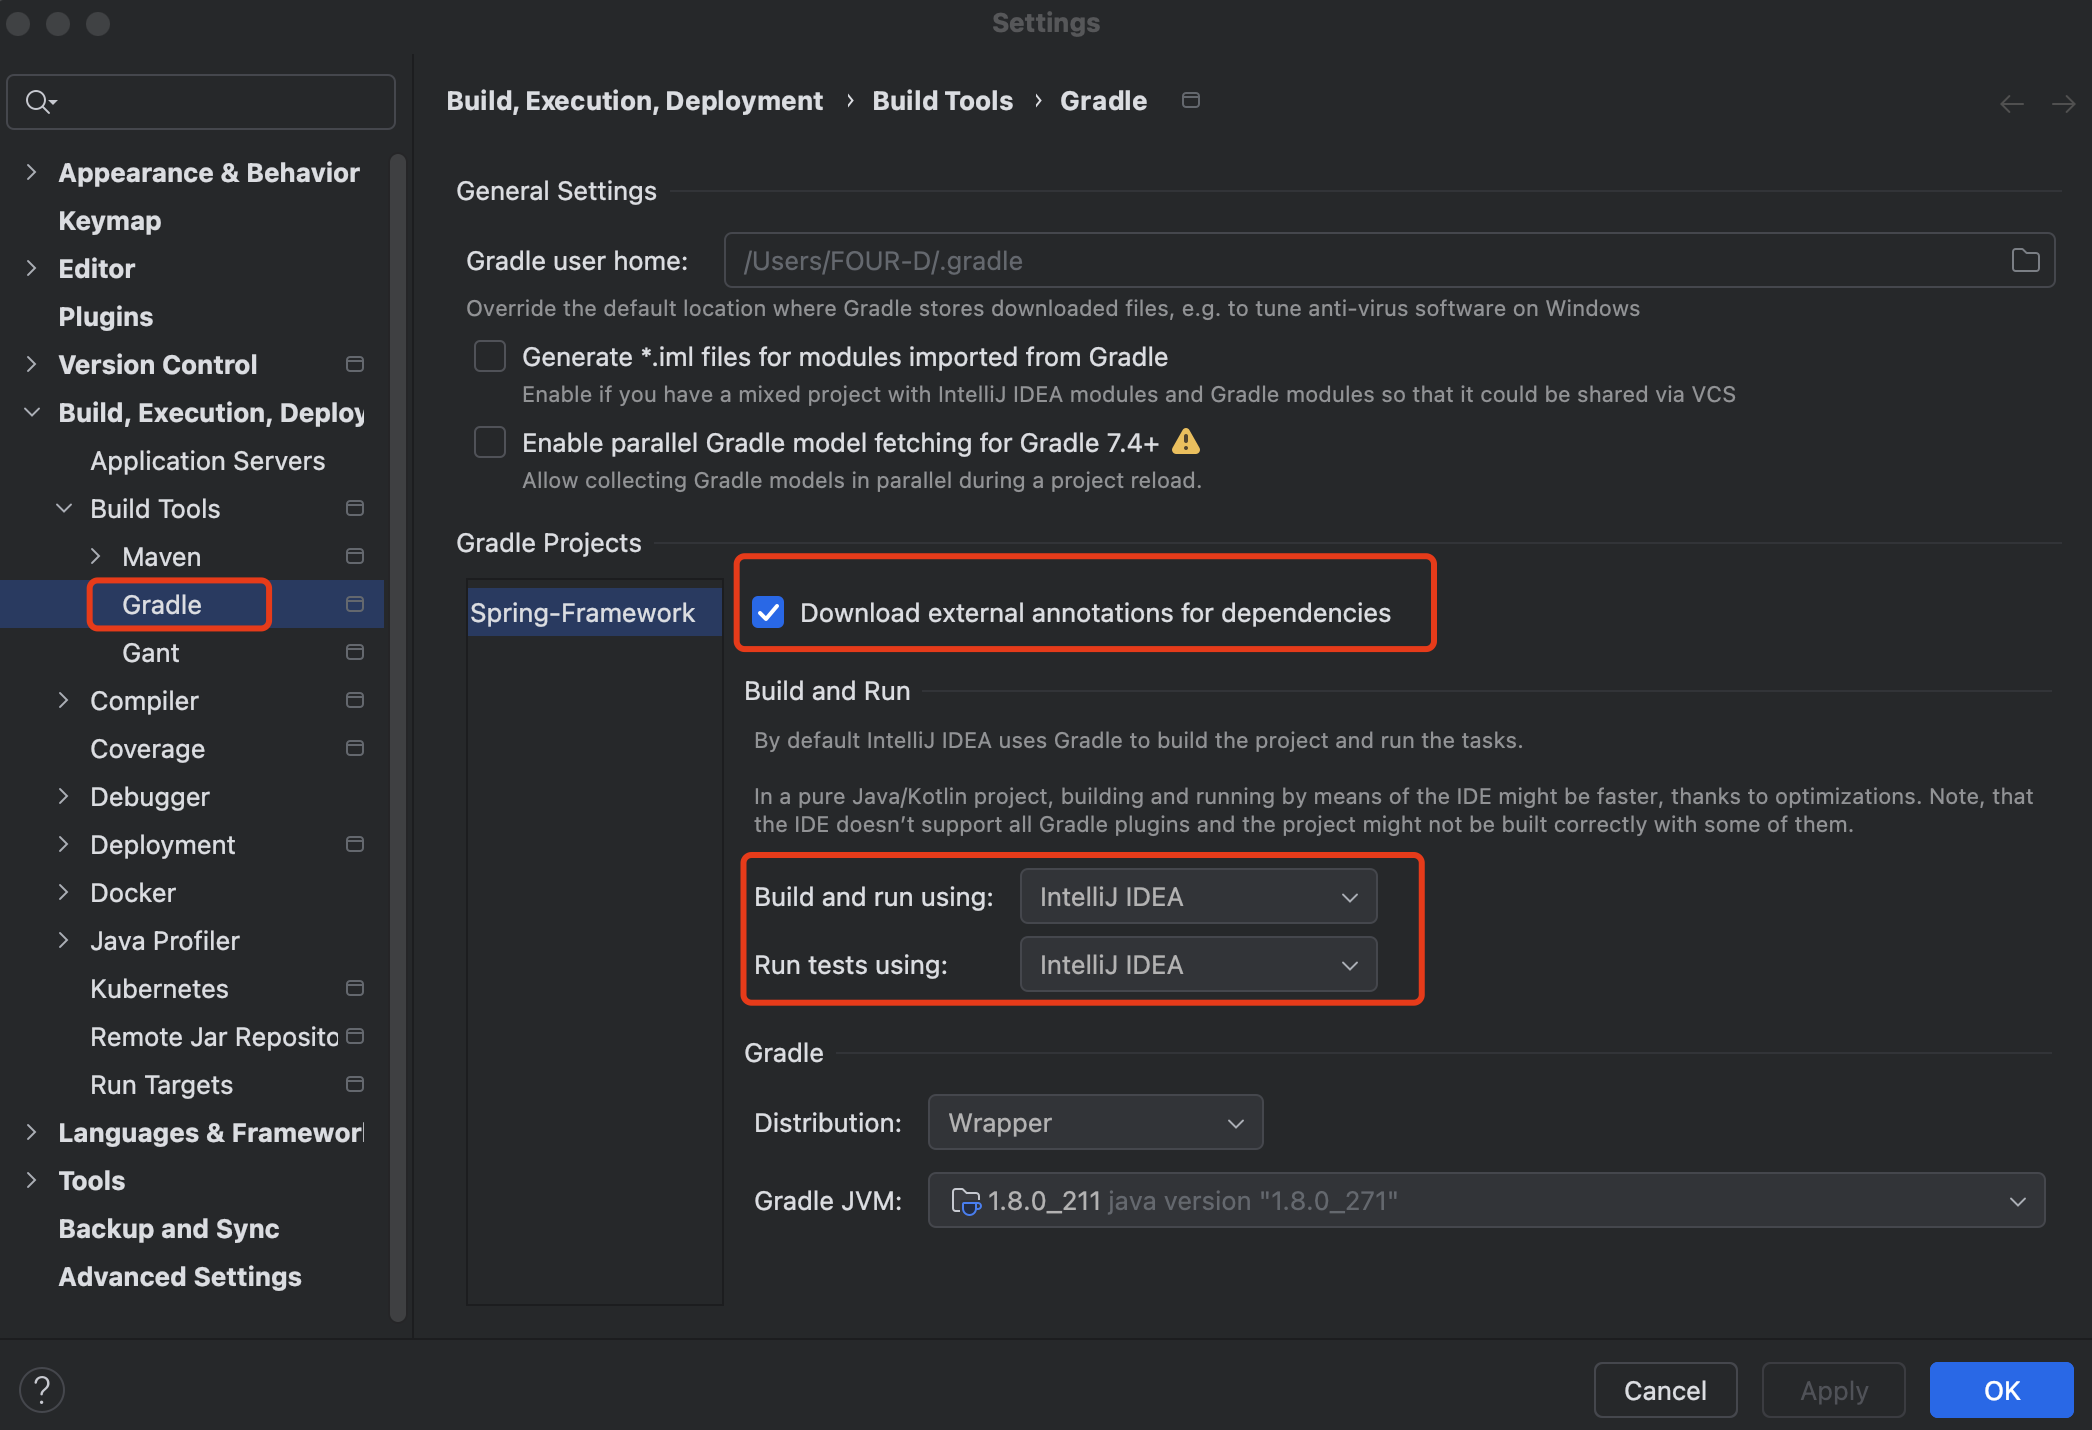Expand the Maven tree node
This screenshot has height=1430, width=2092.
[x=96, y=556]
